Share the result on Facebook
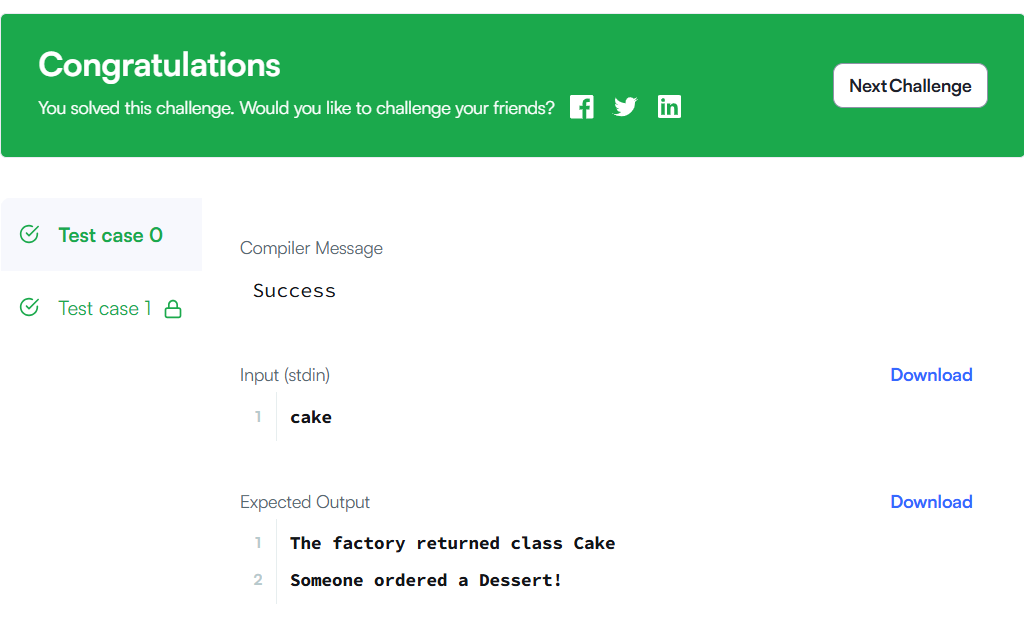Screen dimensions: 1024x625 pyautogui.click(x=582, y=107)
